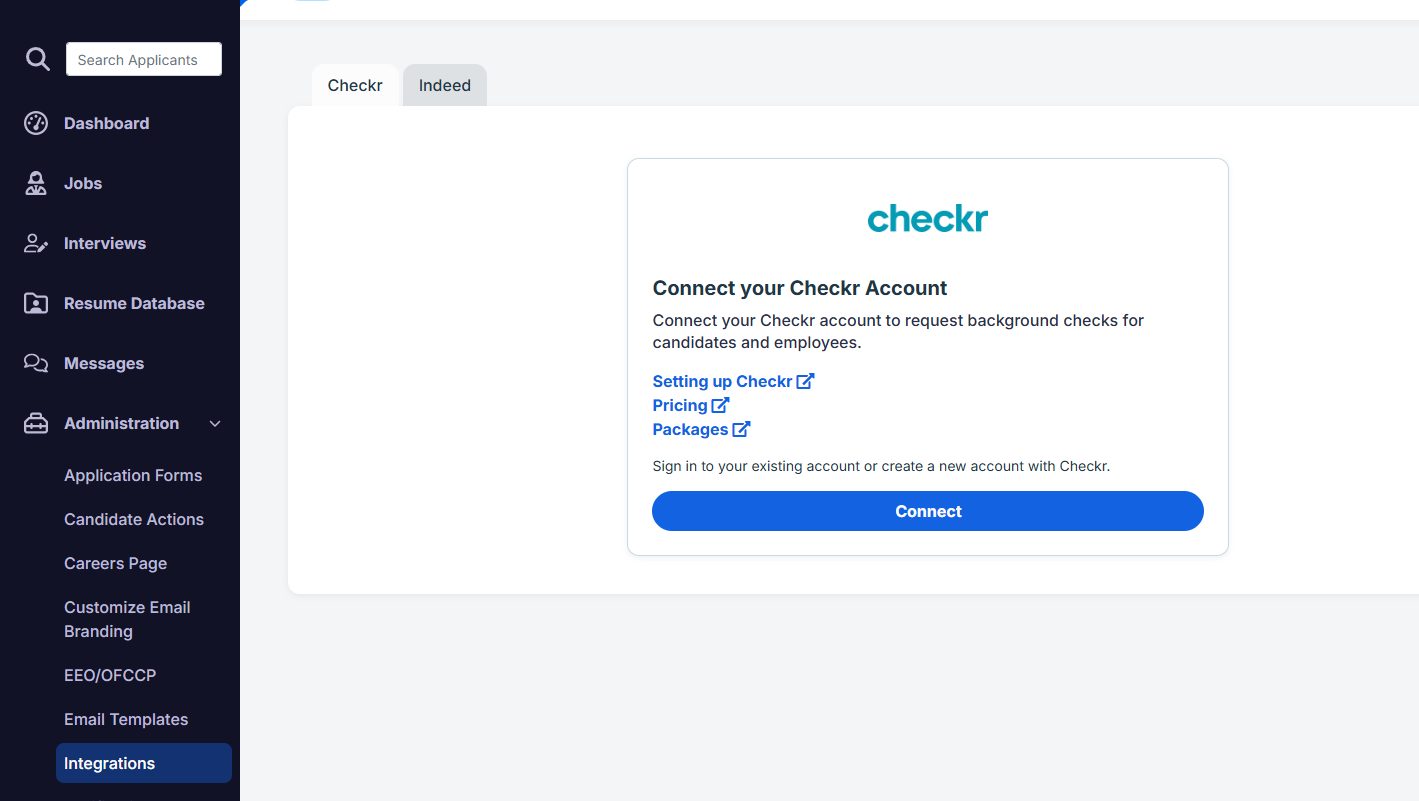Viewport: 1419px width, 801px height.
Task: Select Integrations in the sidebar
Action: [x=144, y=763]
